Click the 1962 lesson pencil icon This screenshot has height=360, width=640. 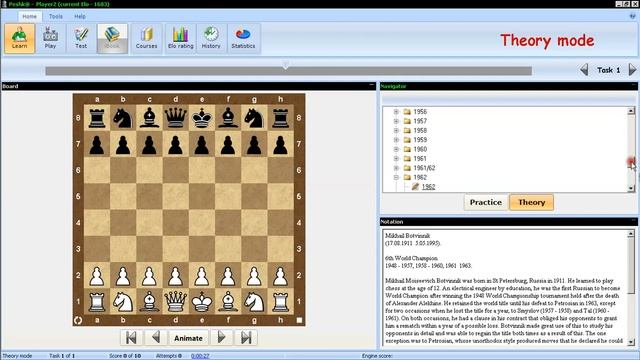click(416, 187)
